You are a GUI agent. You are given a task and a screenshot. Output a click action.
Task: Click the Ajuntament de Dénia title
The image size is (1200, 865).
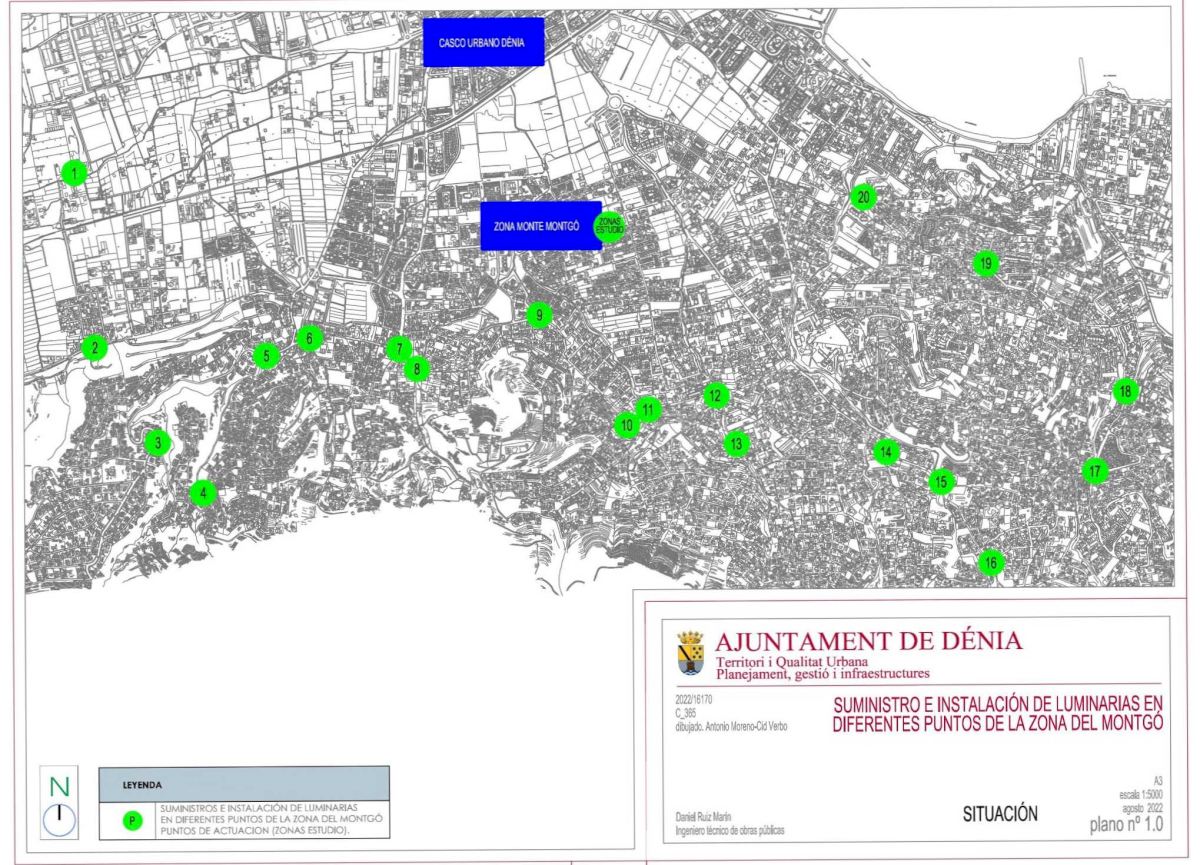coord(867,641)
